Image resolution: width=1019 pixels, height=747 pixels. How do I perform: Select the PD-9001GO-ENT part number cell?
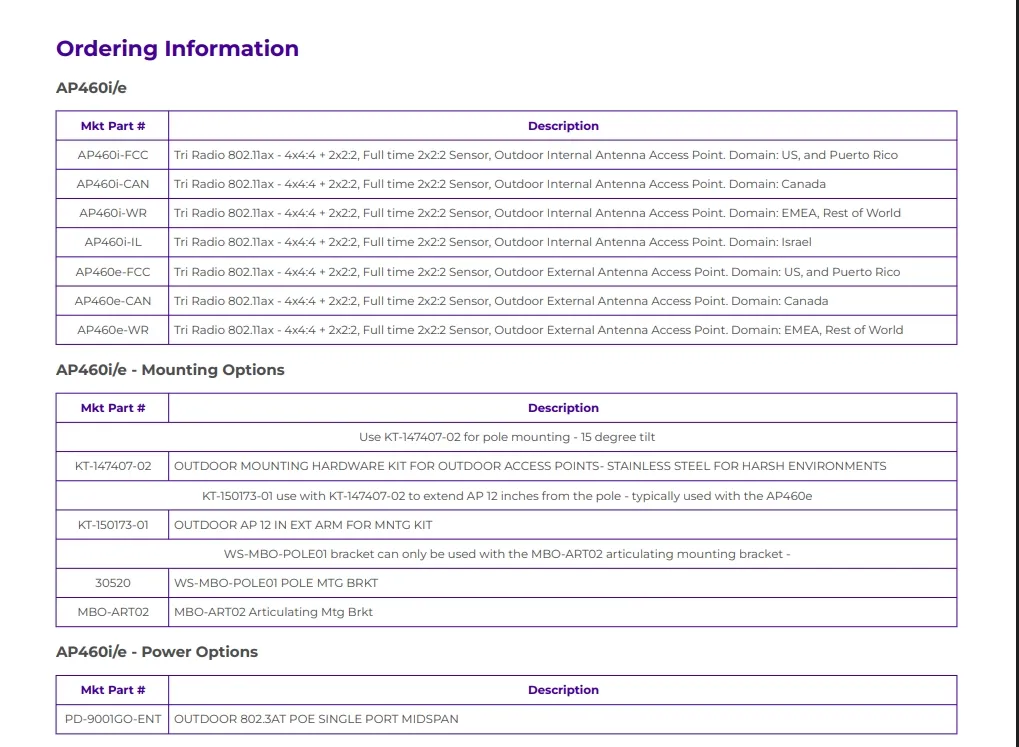(x=112, y=719)
